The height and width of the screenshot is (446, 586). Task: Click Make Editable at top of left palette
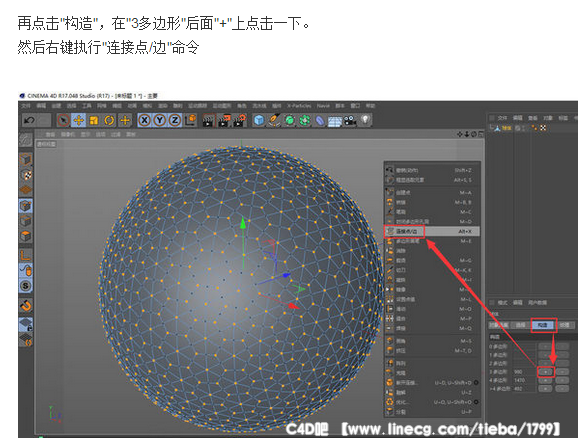tap(26, 139)
